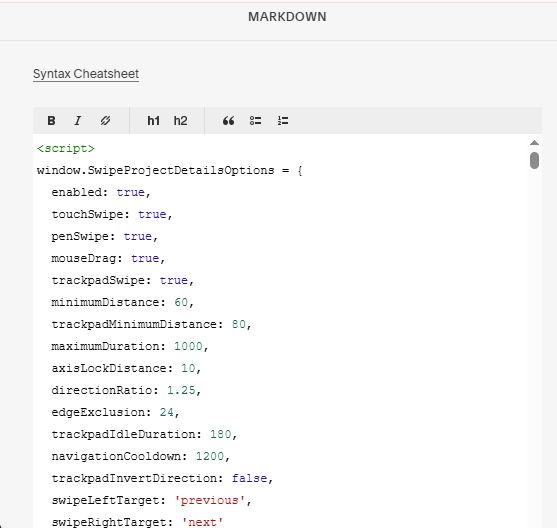Create a numbered list with the ordered list icon

pyautogui.click(x=283, y=121)
